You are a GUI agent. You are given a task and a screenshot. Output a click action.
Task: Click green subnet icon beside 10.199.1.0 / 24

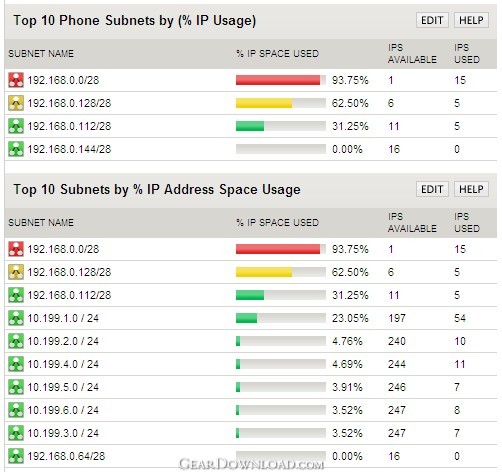coord(16,318)
